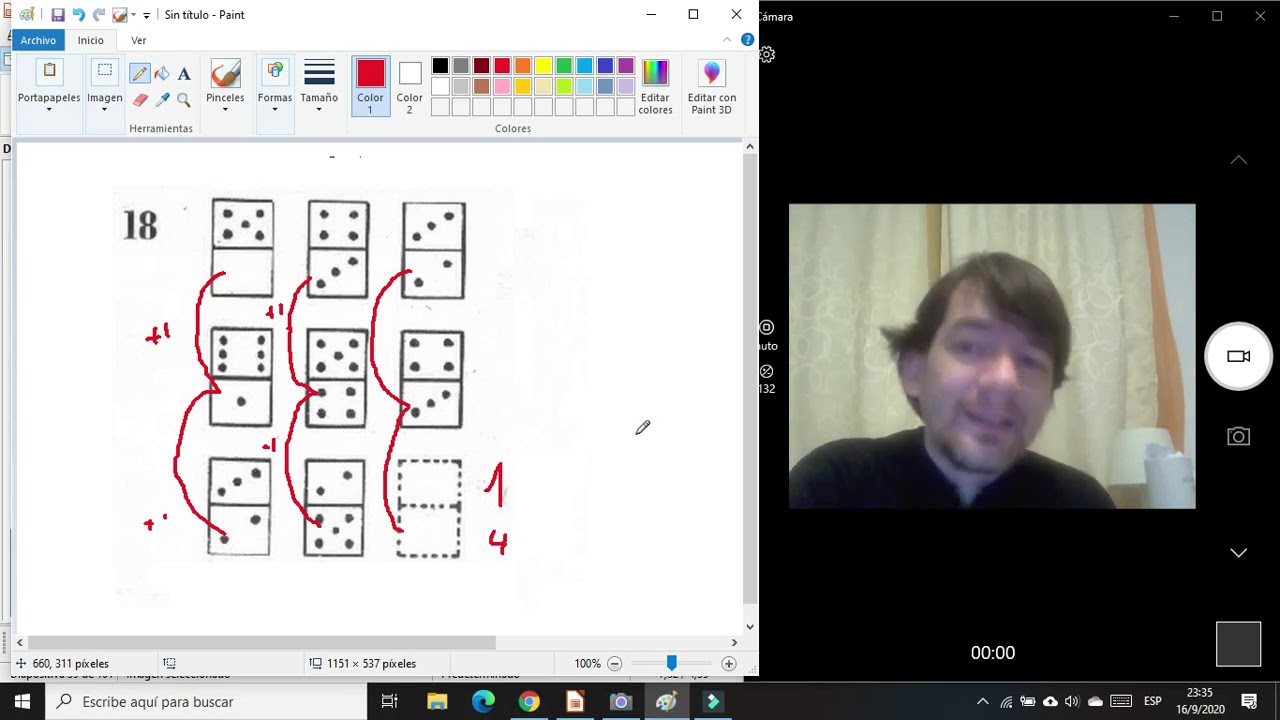Open Paint icon on taskbar
Viewport: 1280px width, 720px height.
tap(667, 701)
